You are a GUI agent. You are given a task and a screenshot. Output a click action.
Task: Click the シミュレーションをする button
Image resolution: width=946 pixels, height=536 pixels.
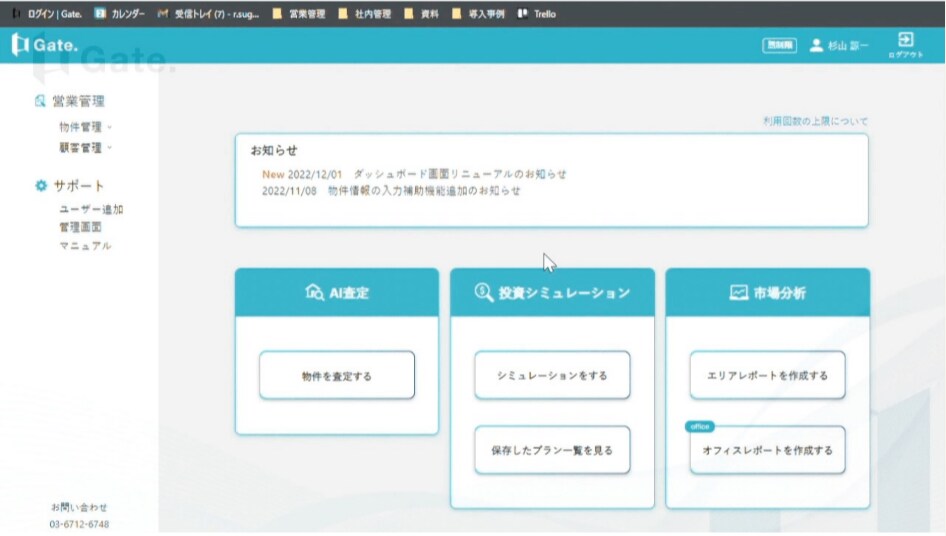coord(552,376)
